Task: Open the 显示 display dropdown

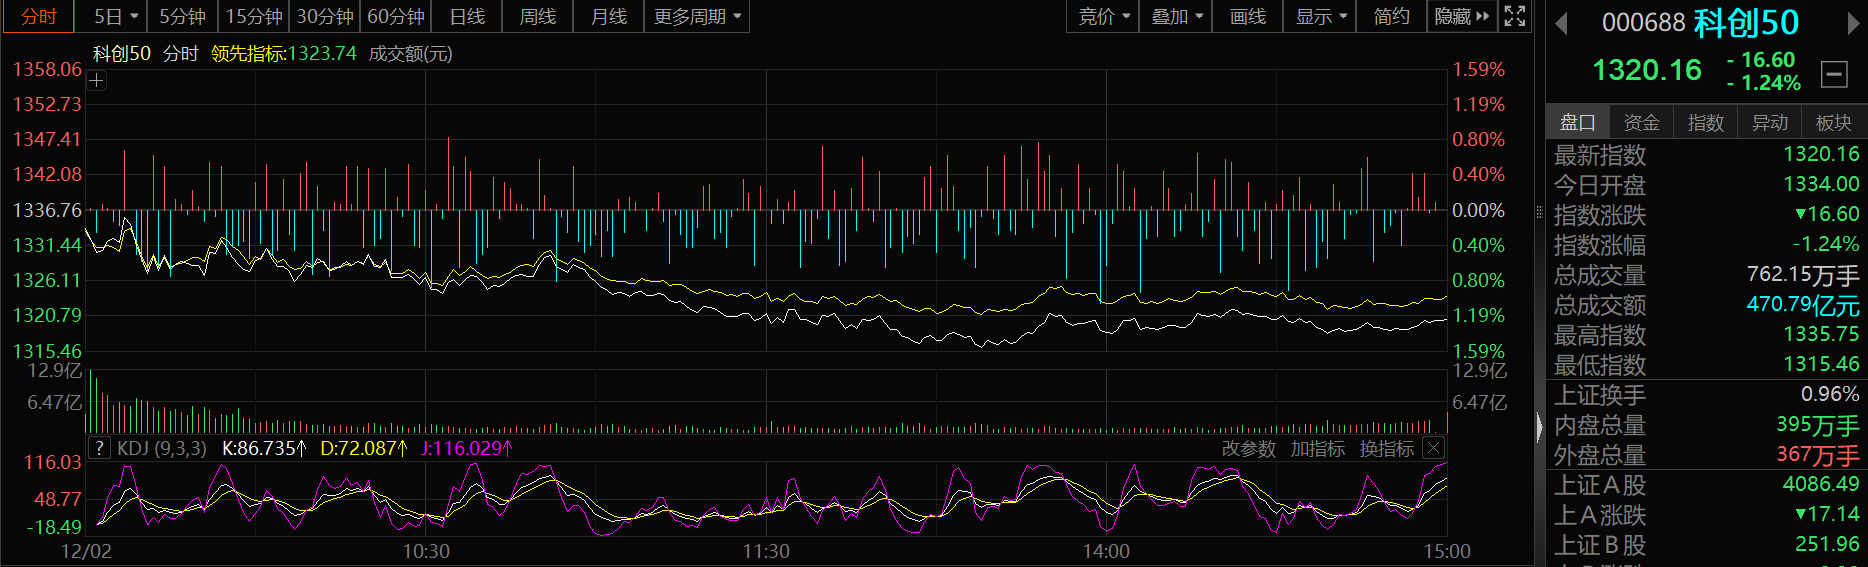Action: [1320, 17]
